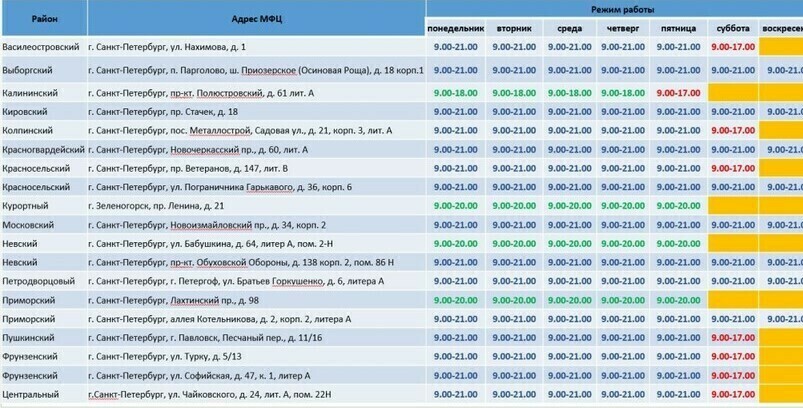Select Колпинский row's red Saturday 9.00-17.00 cell

coord(733,130)
